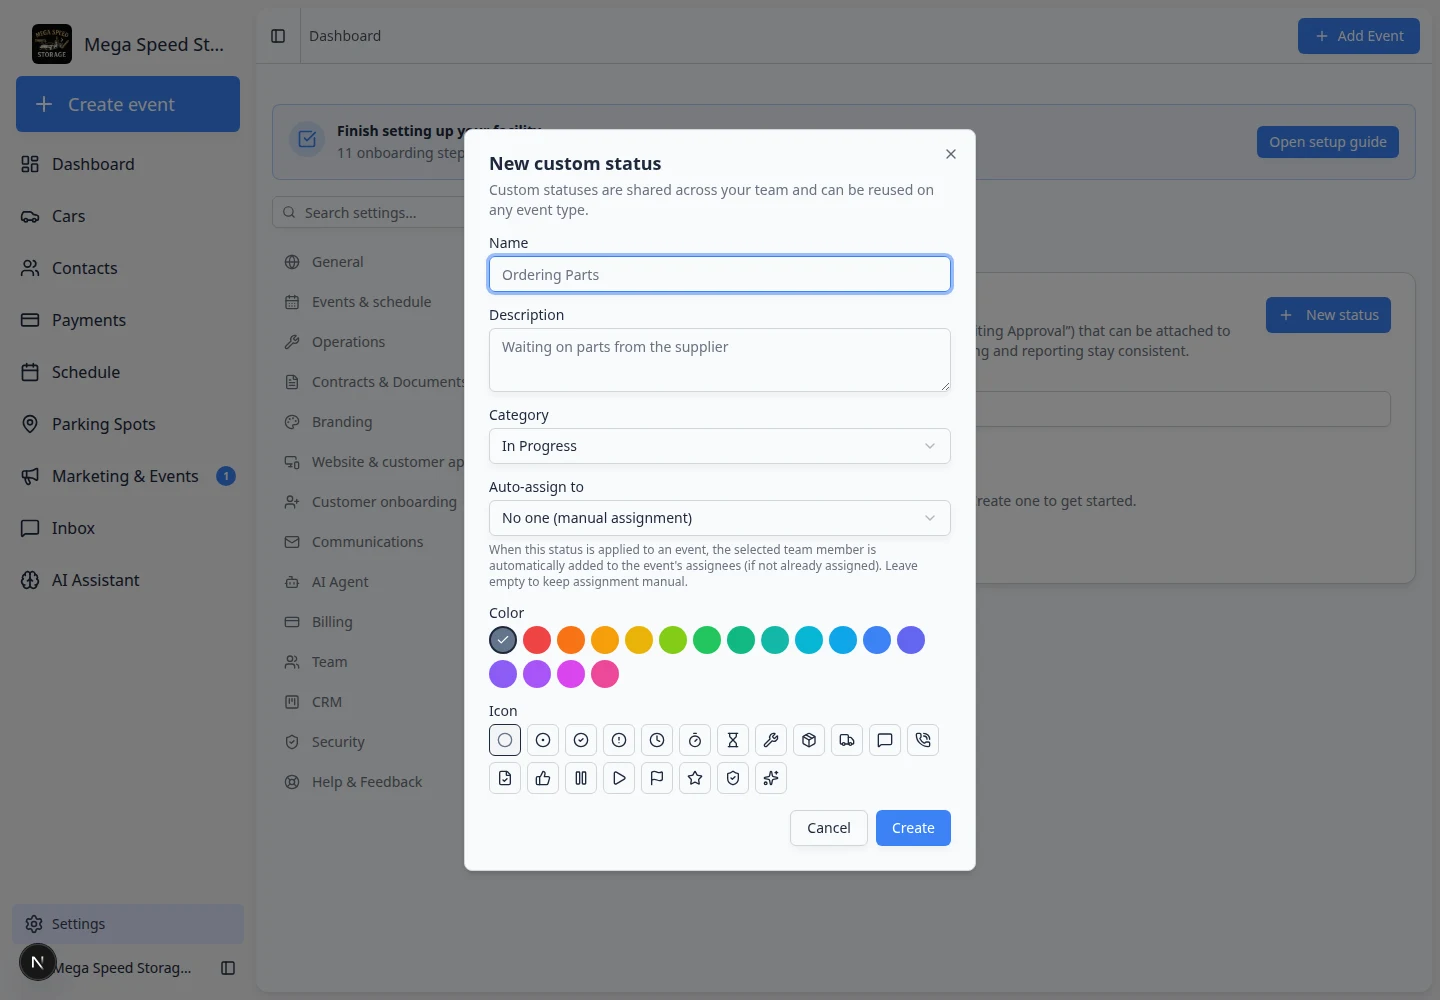This screenshot has width=1440, height=1000.
Task: Click the Search settings field
Action: 368,212
